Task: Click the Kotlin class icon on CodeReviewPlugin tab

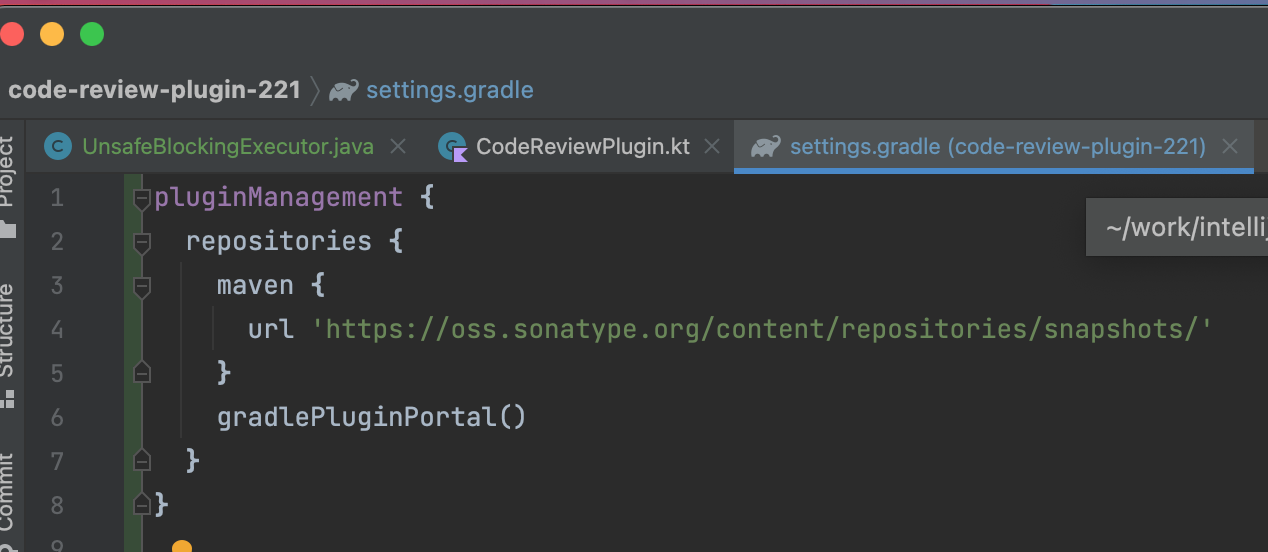Action: (454, 148)
